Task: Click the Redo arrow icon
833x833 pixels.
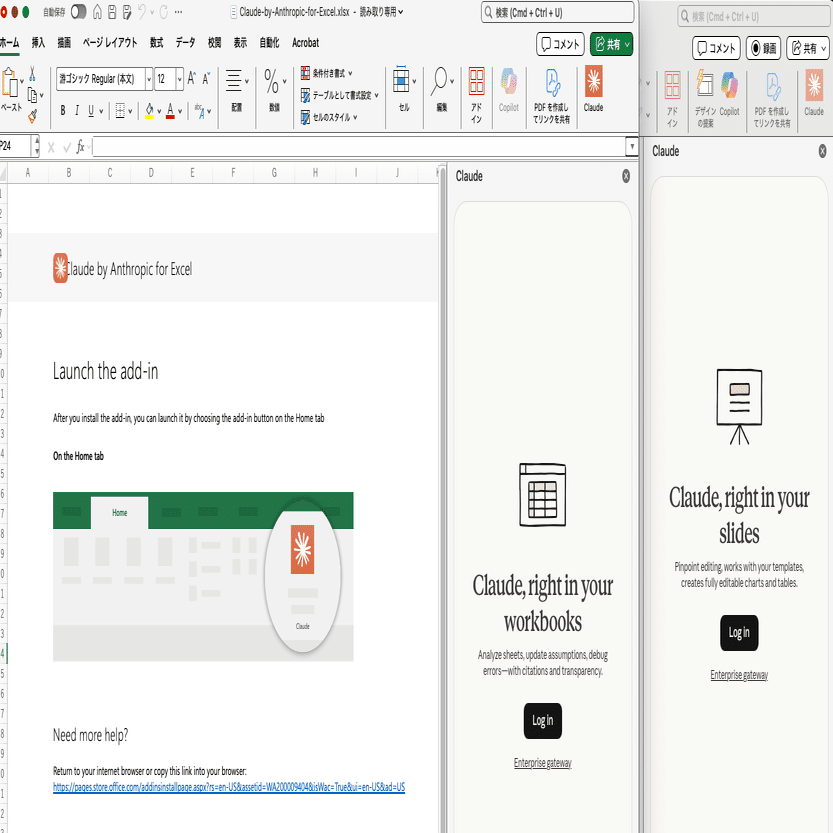Action: pyautogui.click(x=163, y=12)
